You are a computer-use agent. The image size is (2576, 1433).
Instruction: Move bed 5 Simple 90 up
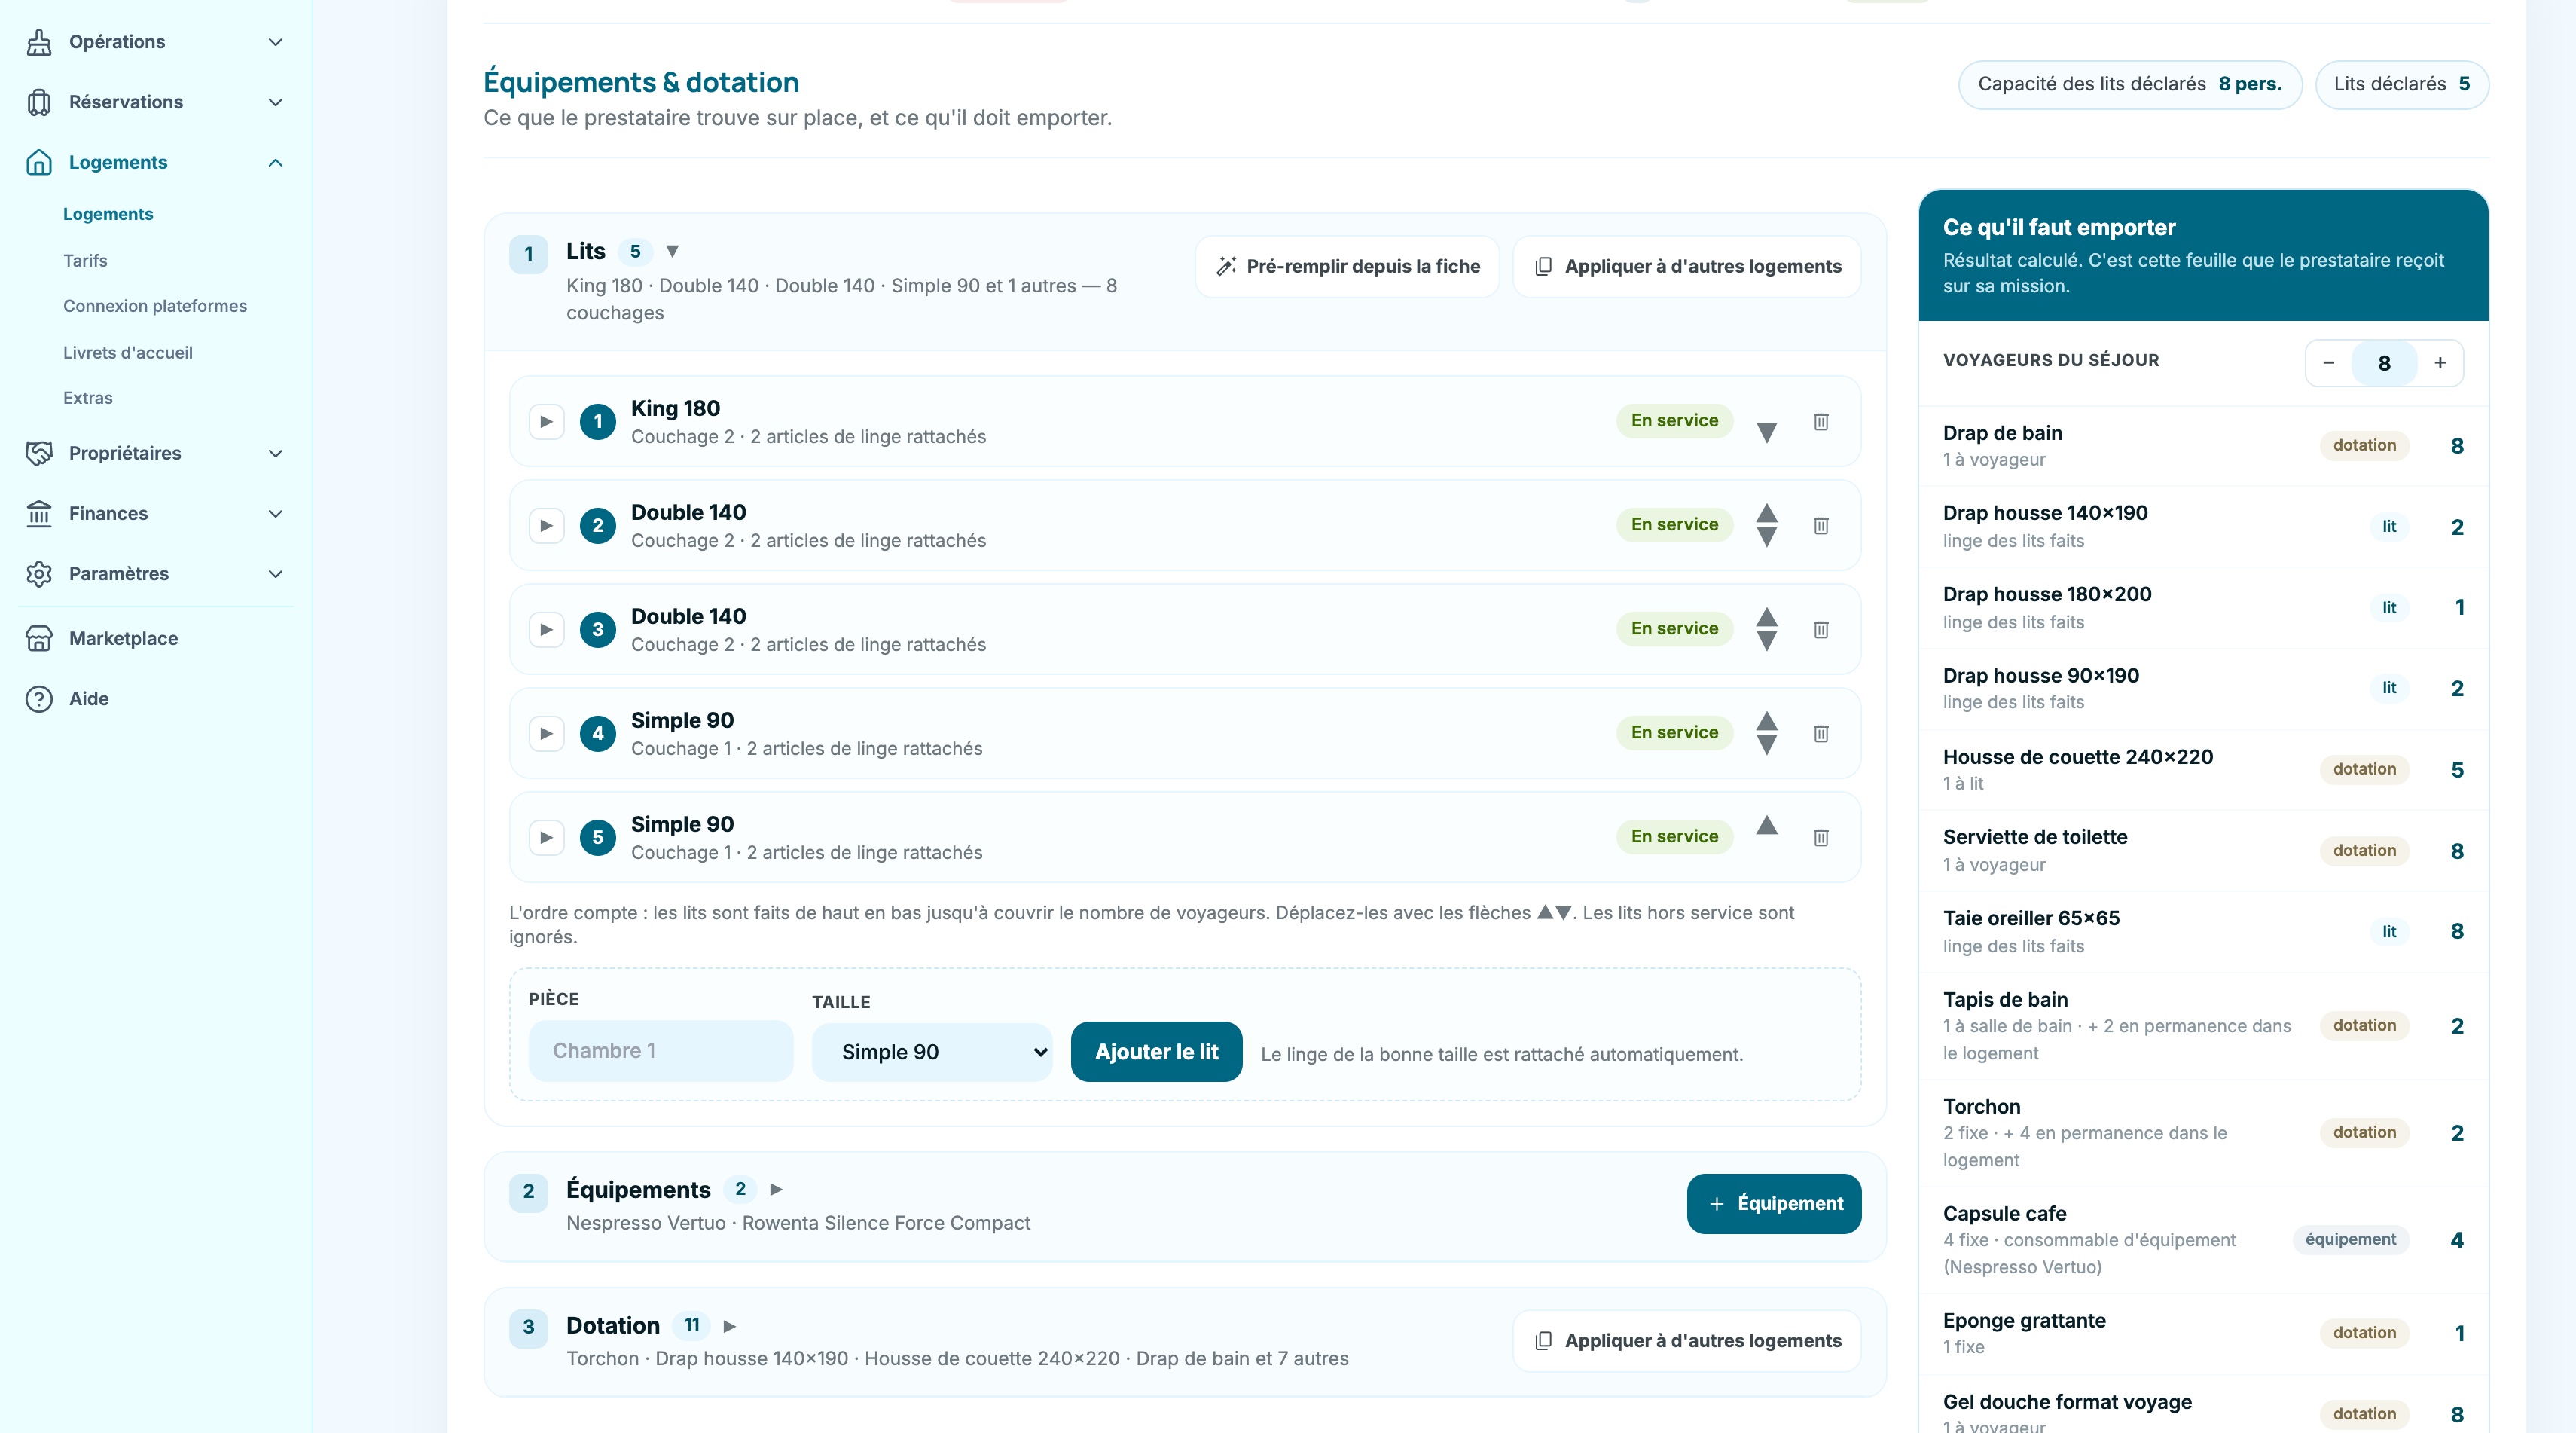point(1767,825)
